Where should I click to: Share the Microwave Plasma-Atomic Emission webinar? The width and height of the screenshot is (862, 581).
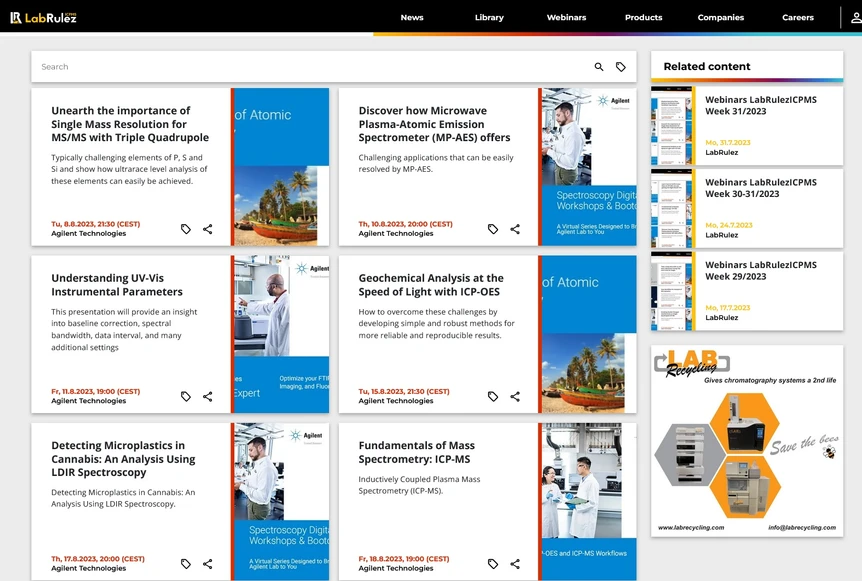point(515,229)
